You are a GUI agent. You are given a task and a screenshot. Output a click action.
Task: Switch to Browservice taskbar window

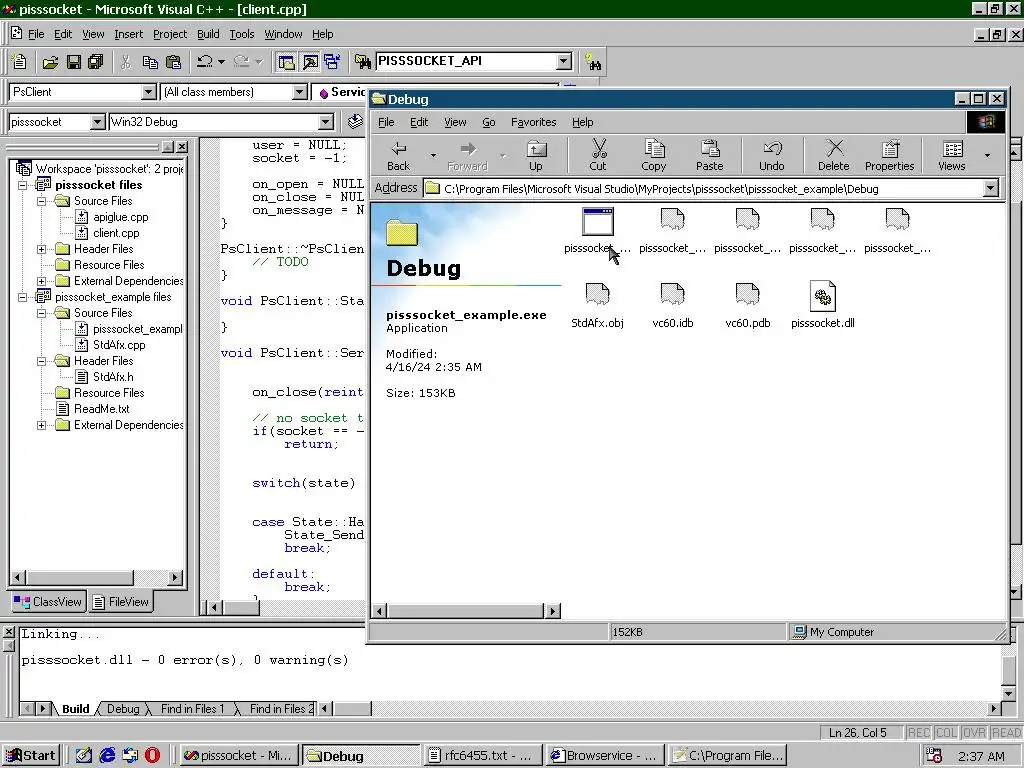[x=605, y=756]
